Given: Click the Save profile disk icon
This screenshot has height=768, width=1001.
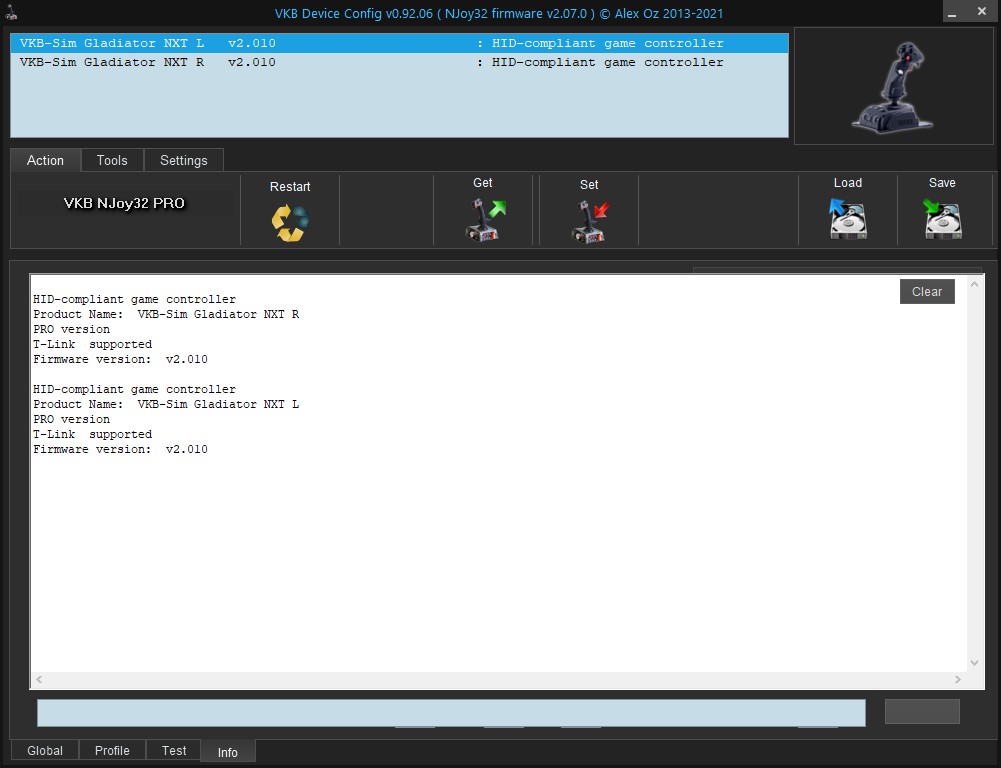Looking at the screenshot, I should 941,218.
